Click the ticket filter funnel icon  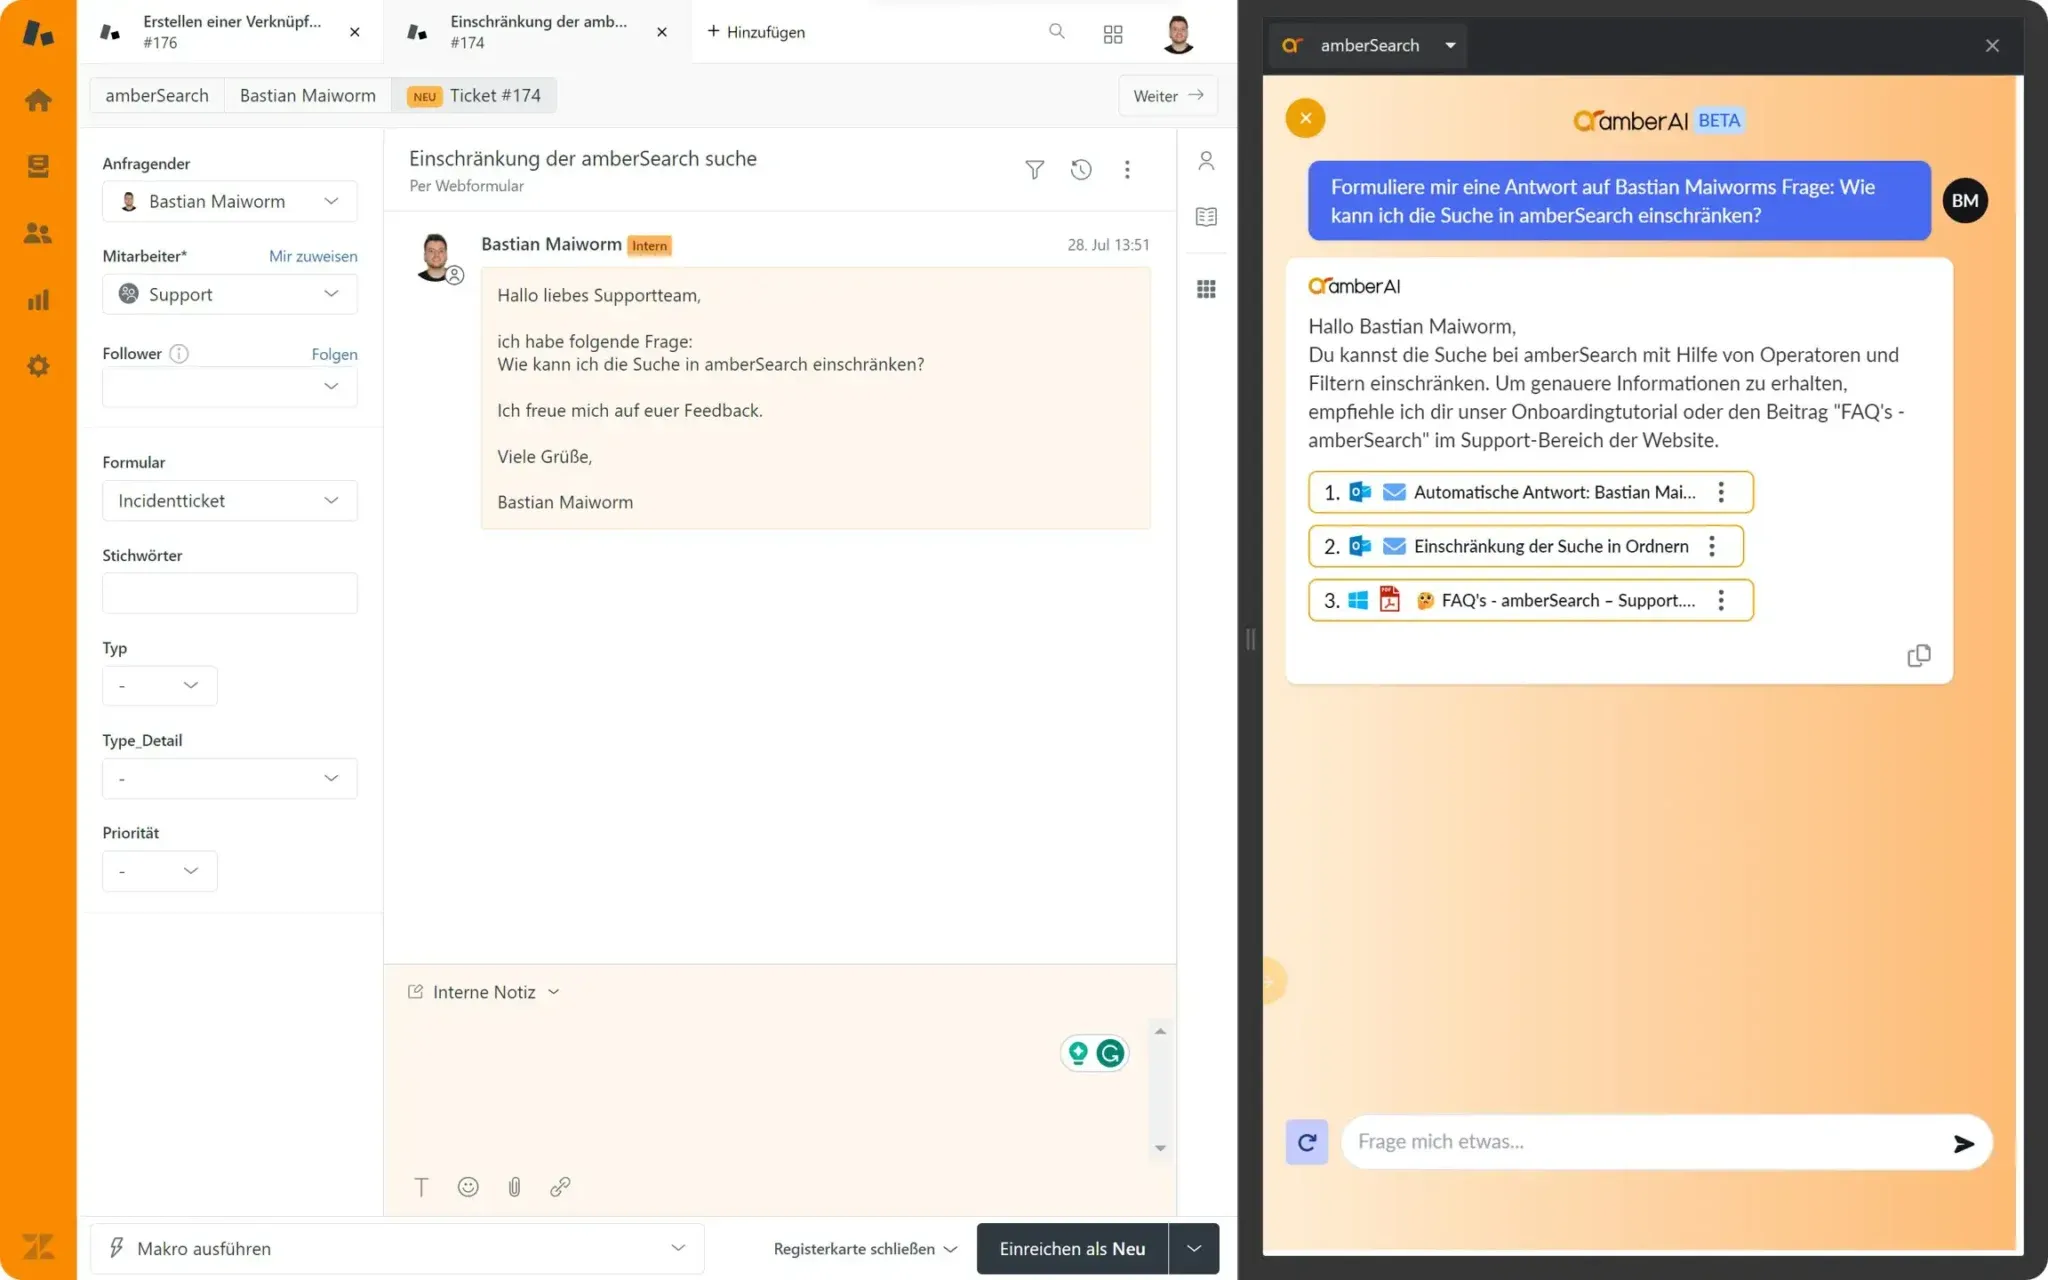pyautogui.click(x=1034, y=170)
